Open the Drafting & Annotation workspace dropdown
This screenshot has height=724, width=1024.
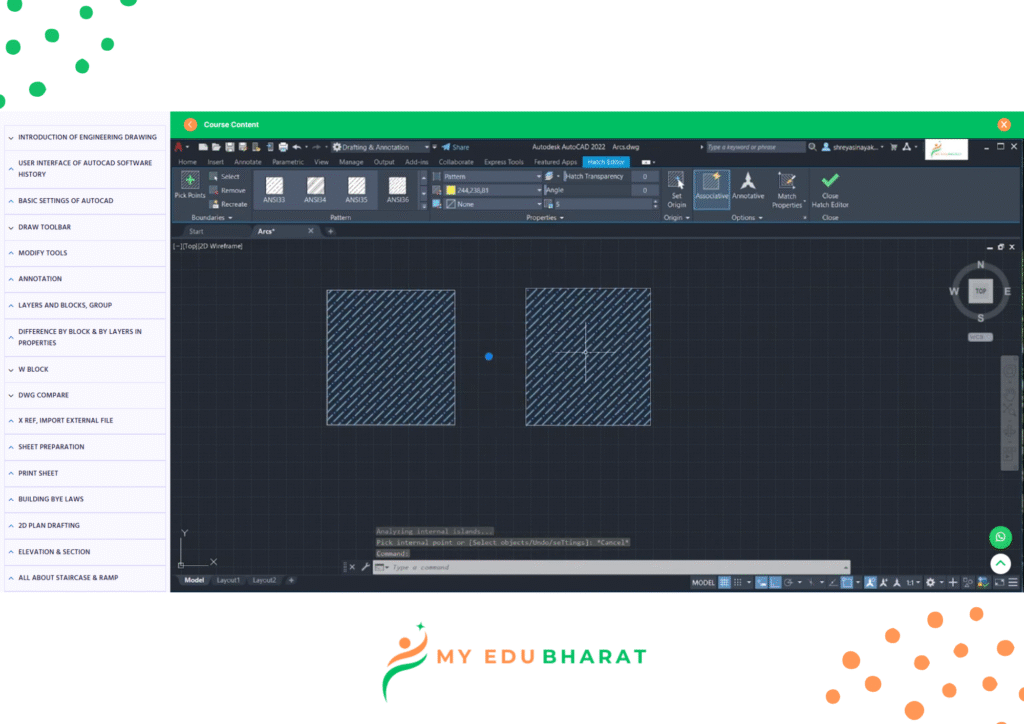[x=384, y=147]
